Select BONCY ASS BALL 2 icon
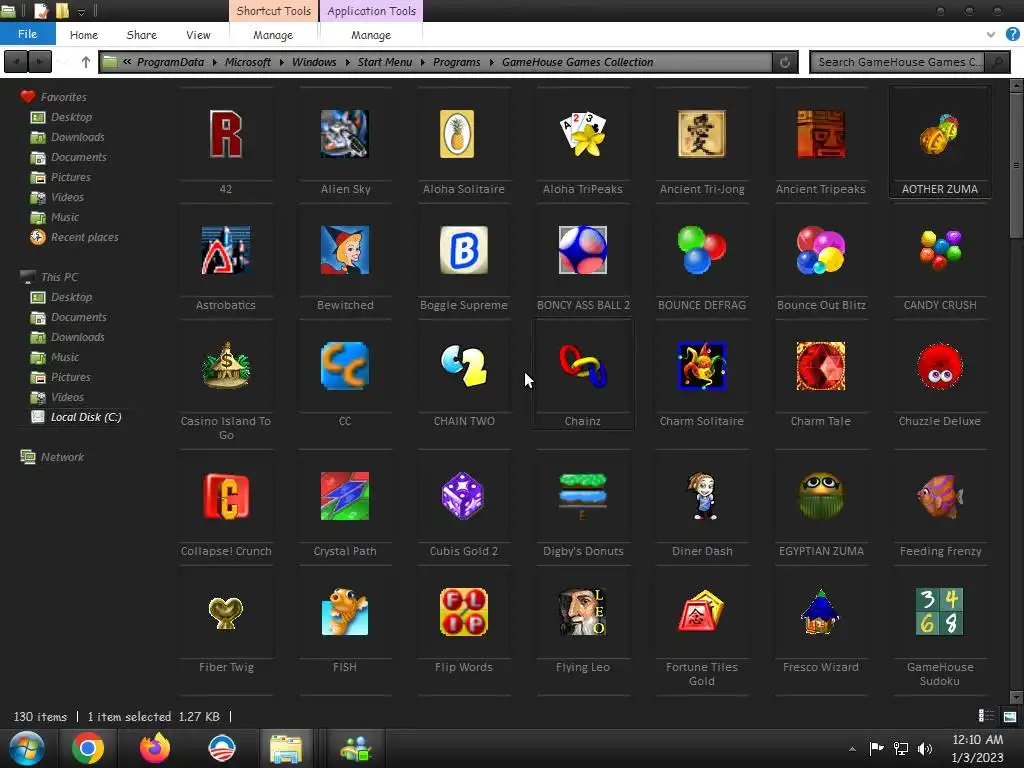Viewport: 1024px width, 768px height. tap(583, 250)
